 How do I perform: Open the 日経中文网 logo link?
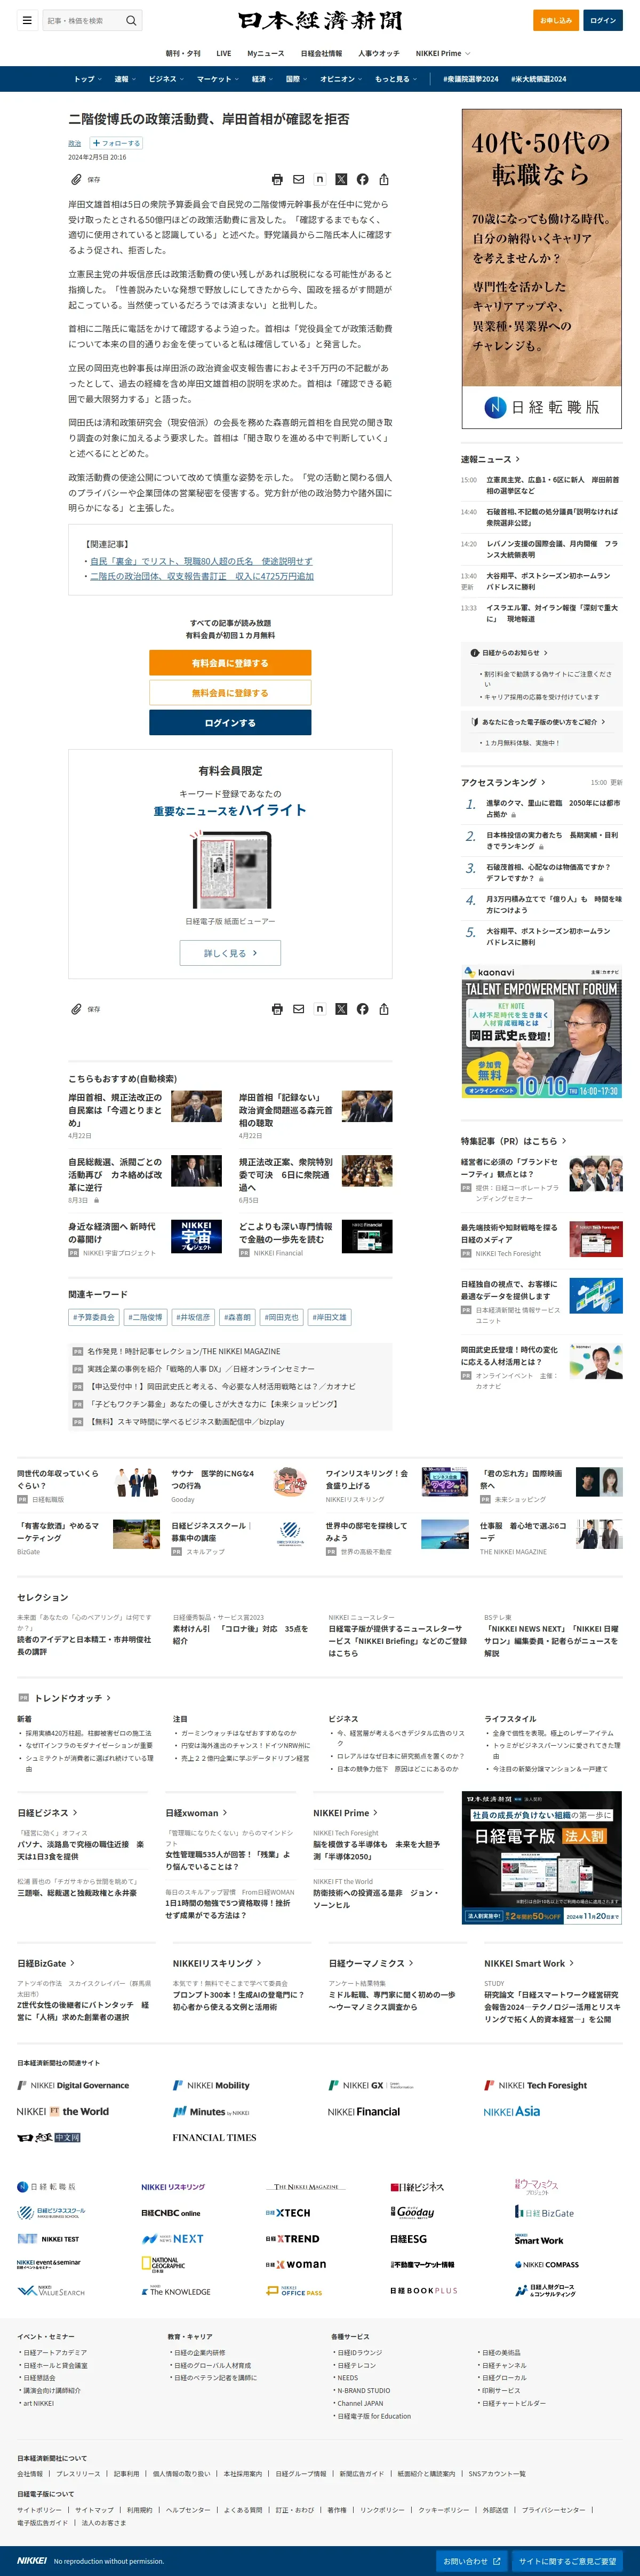click(x=48, y=2137)
